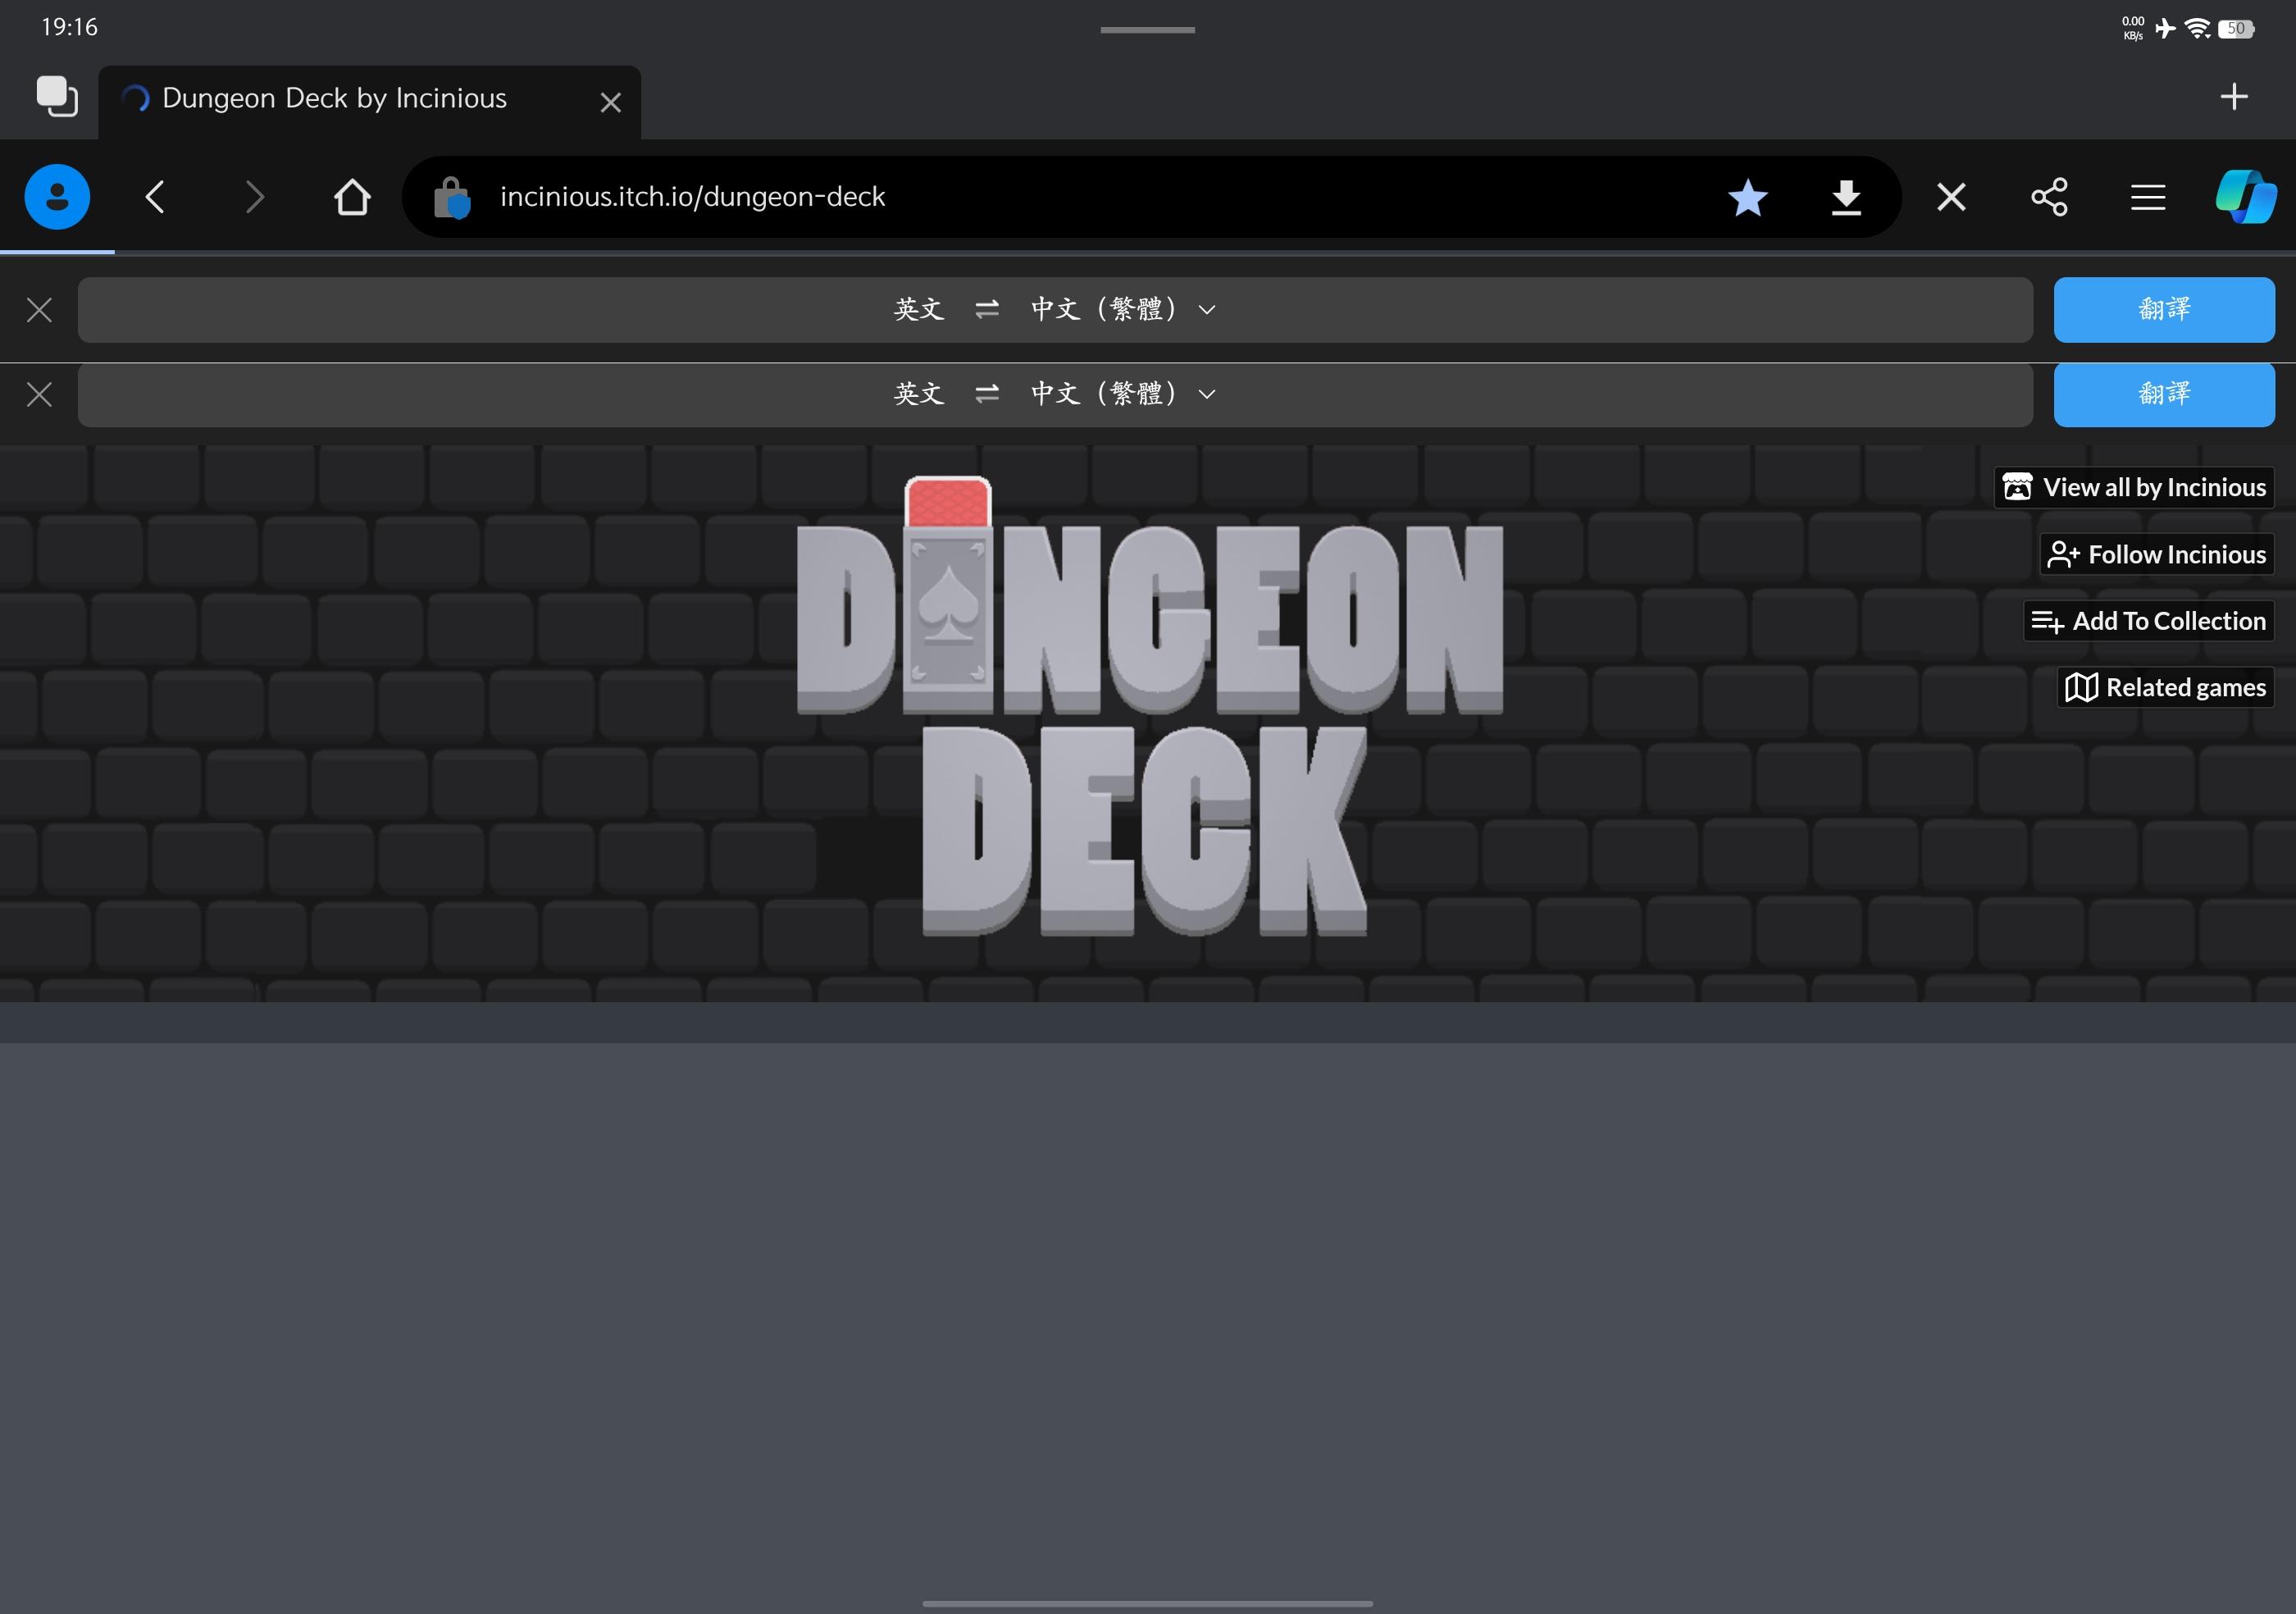The image size is (2296, 1614).
Task: Browse Related games link
Action: (2166, 687)
